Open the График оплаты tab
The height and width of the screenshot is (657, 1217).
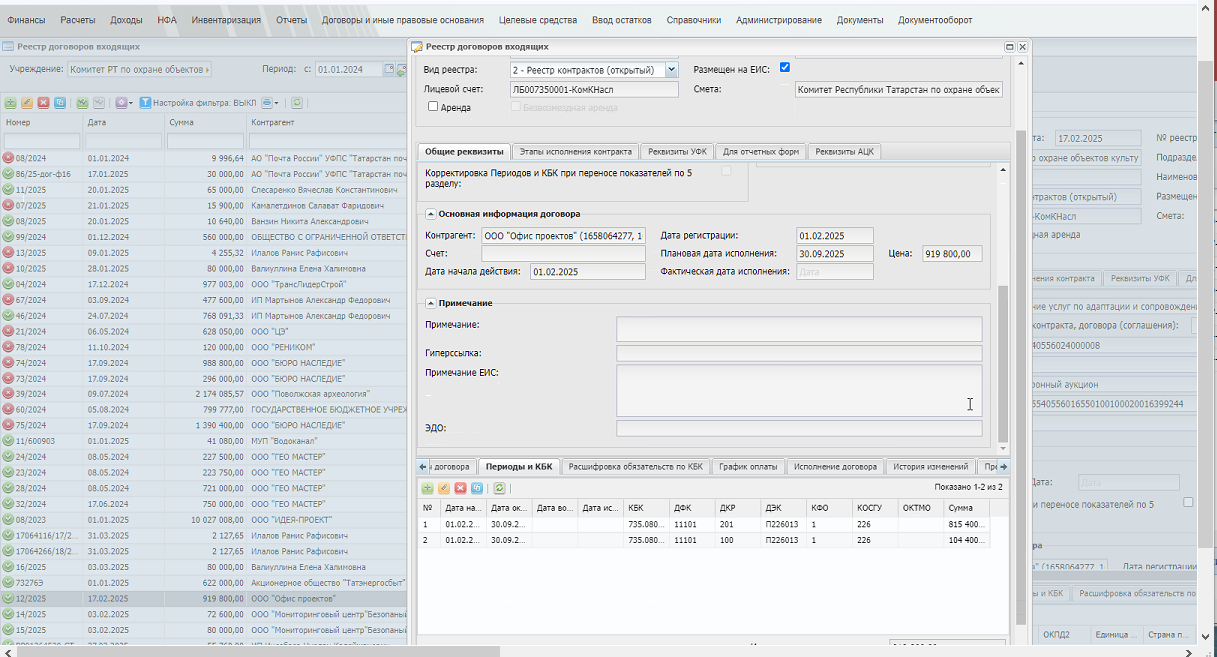coord(747,467)
